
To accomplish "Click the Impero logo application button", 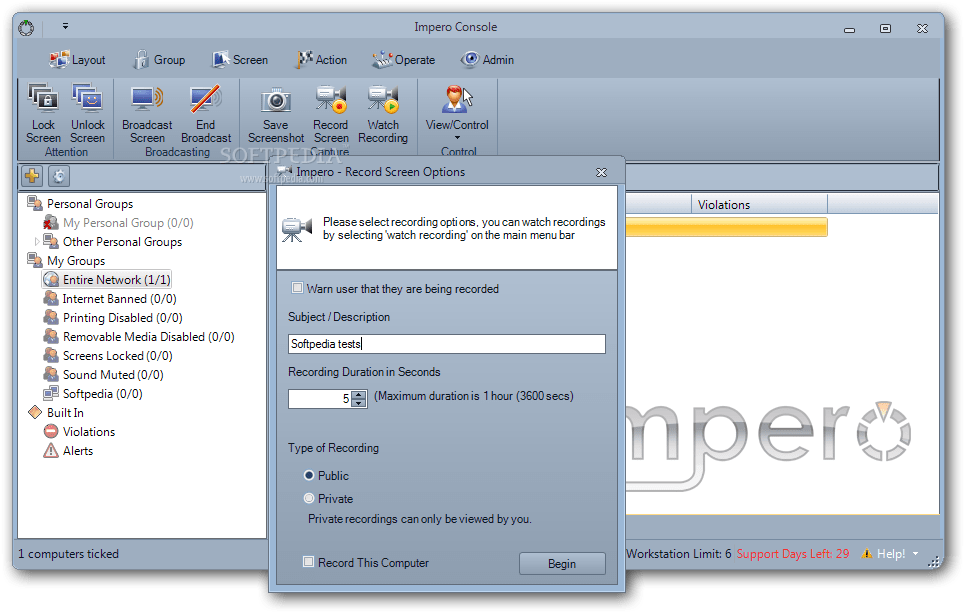I will point(26,28).
